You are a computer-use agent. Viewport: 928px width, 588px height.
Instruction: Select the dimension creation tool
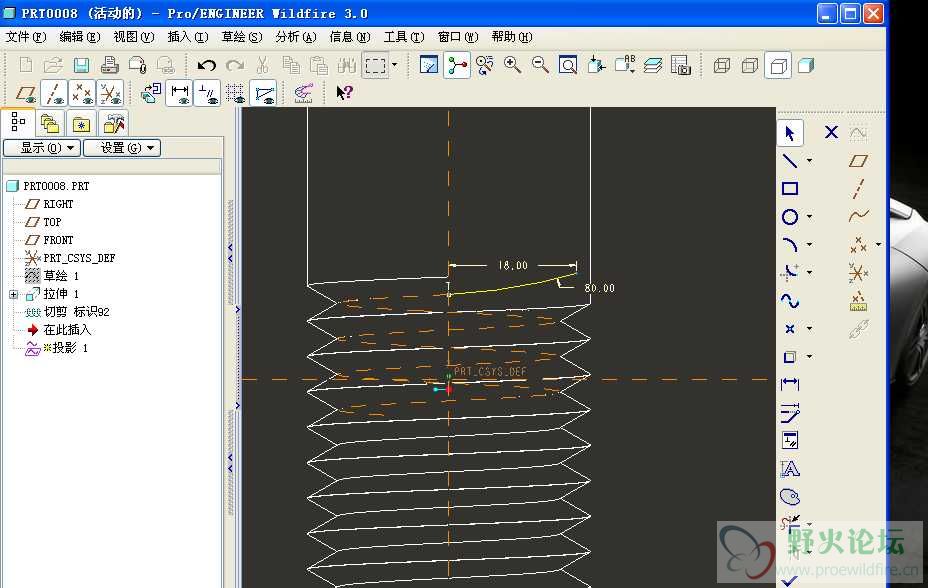coord(790,385)
